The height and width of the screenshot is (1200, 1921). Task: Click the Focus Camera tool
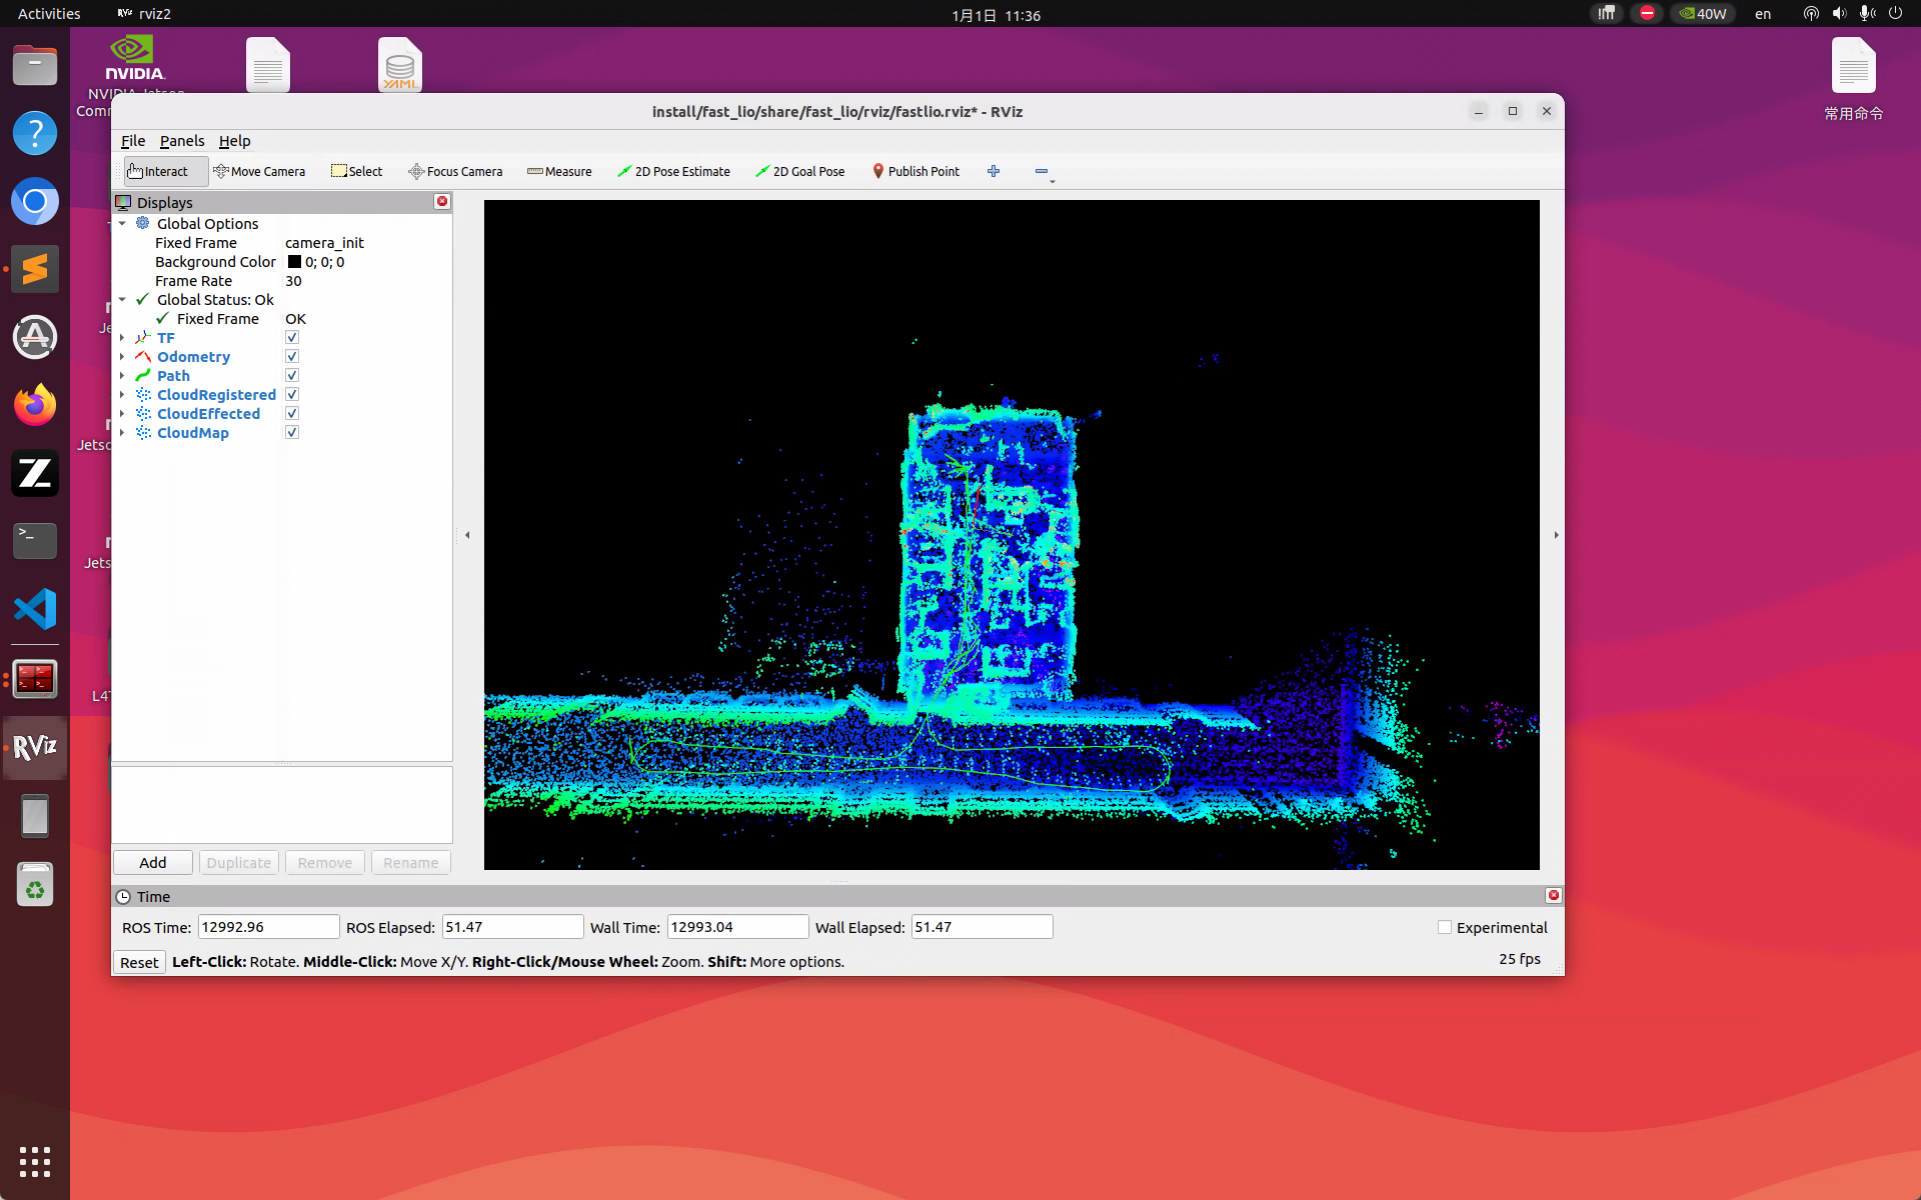455,171
